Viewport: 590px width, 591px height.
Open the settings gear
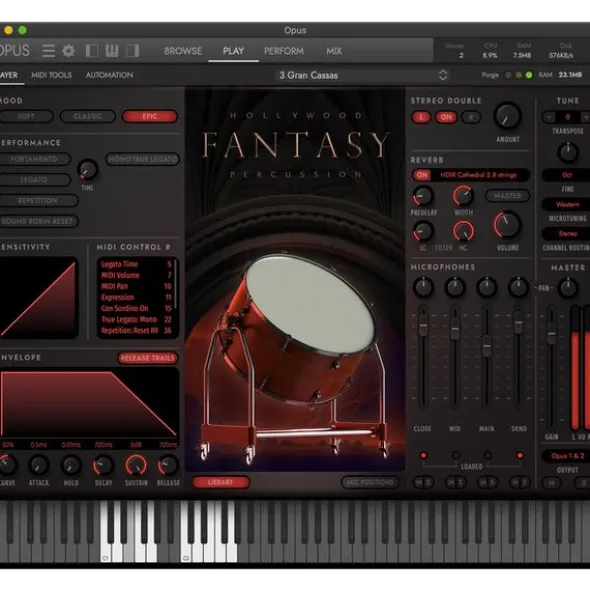[x=69, y=51]
